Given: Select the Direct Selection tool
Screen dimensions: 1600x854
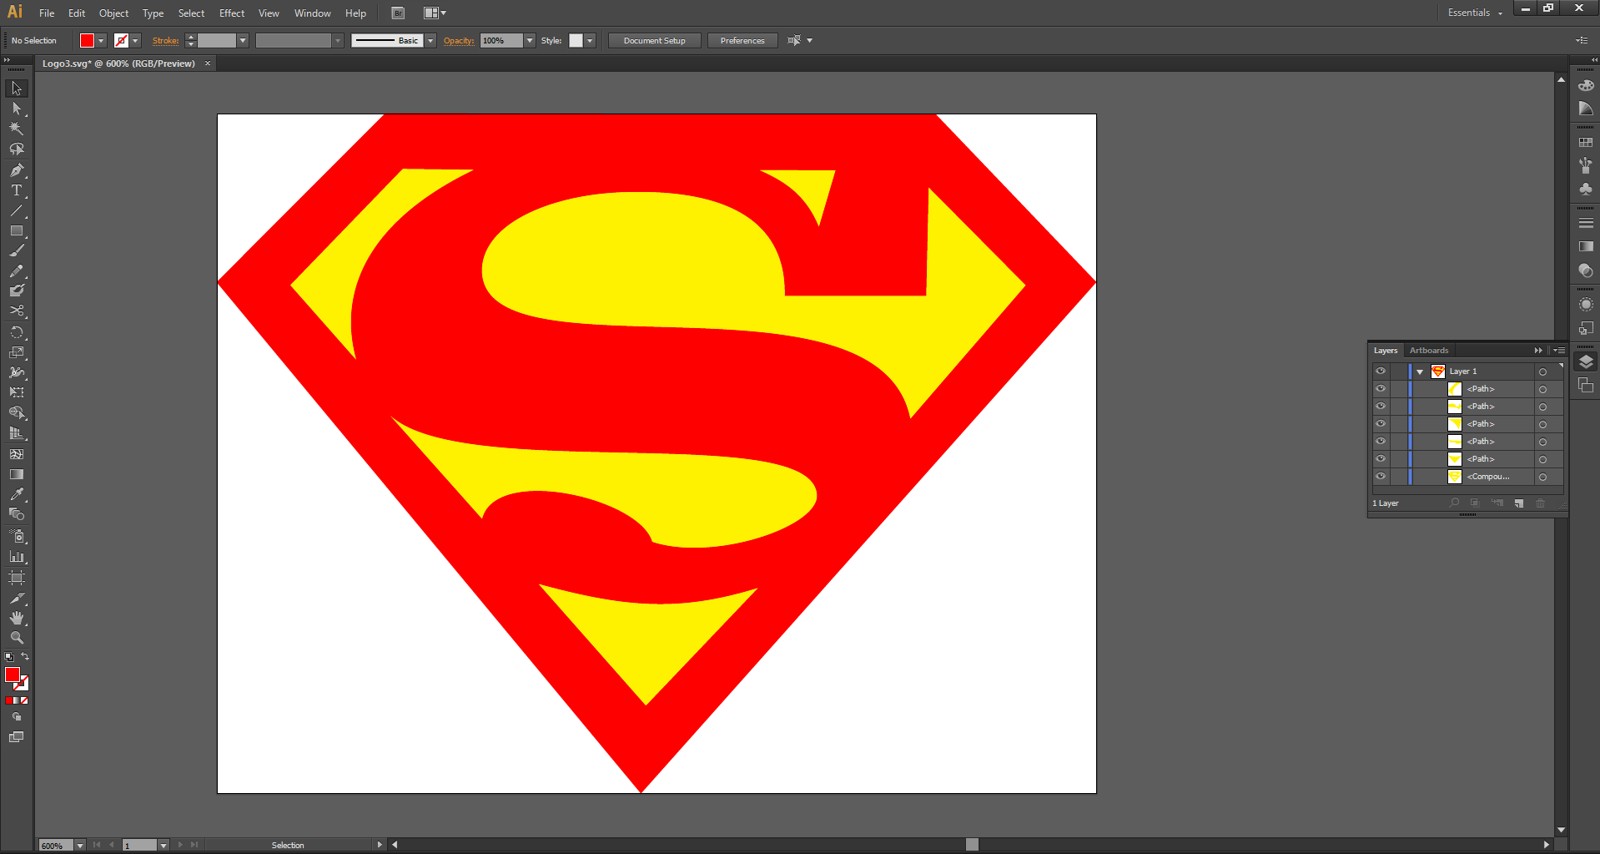Looking at the screenshot, I should (16, 108).
